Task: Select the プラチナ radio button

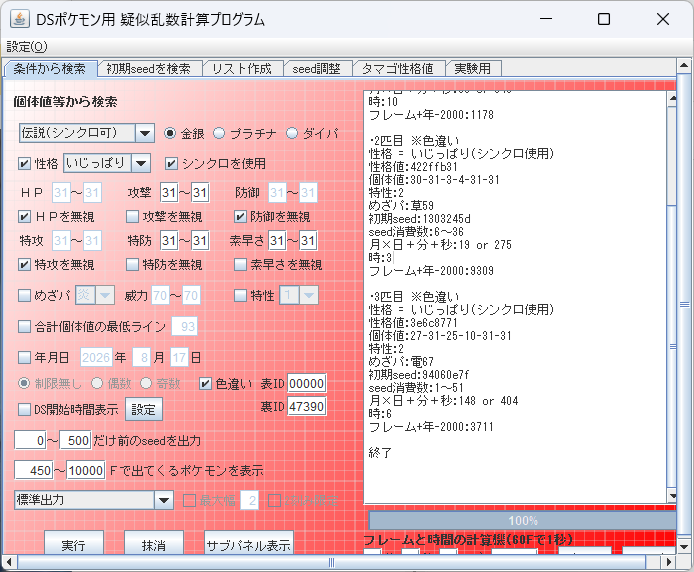Action: (219, 133)
